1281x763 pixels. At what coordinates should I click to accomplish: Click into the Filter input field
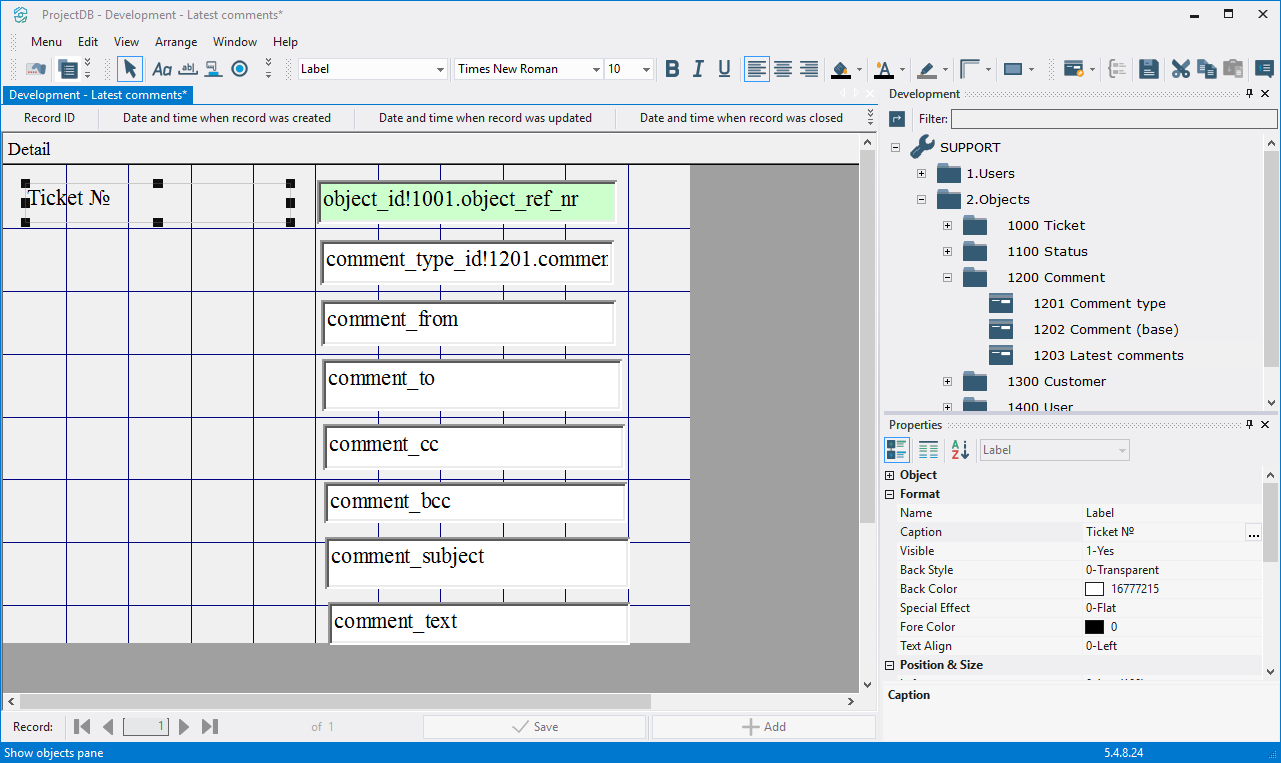(x=1112, y=119)
